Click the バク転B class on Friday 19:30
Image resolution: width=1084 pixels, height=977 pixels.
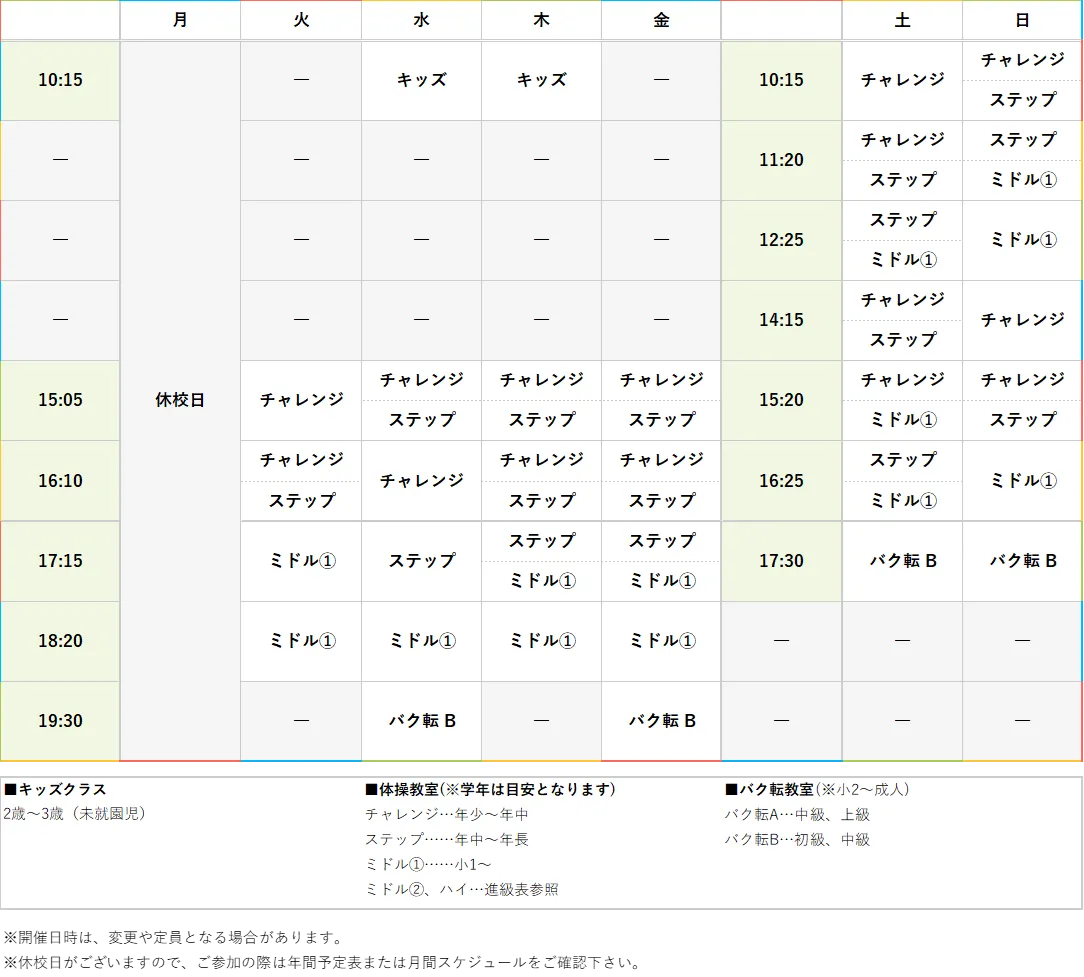tap(660, 720)
